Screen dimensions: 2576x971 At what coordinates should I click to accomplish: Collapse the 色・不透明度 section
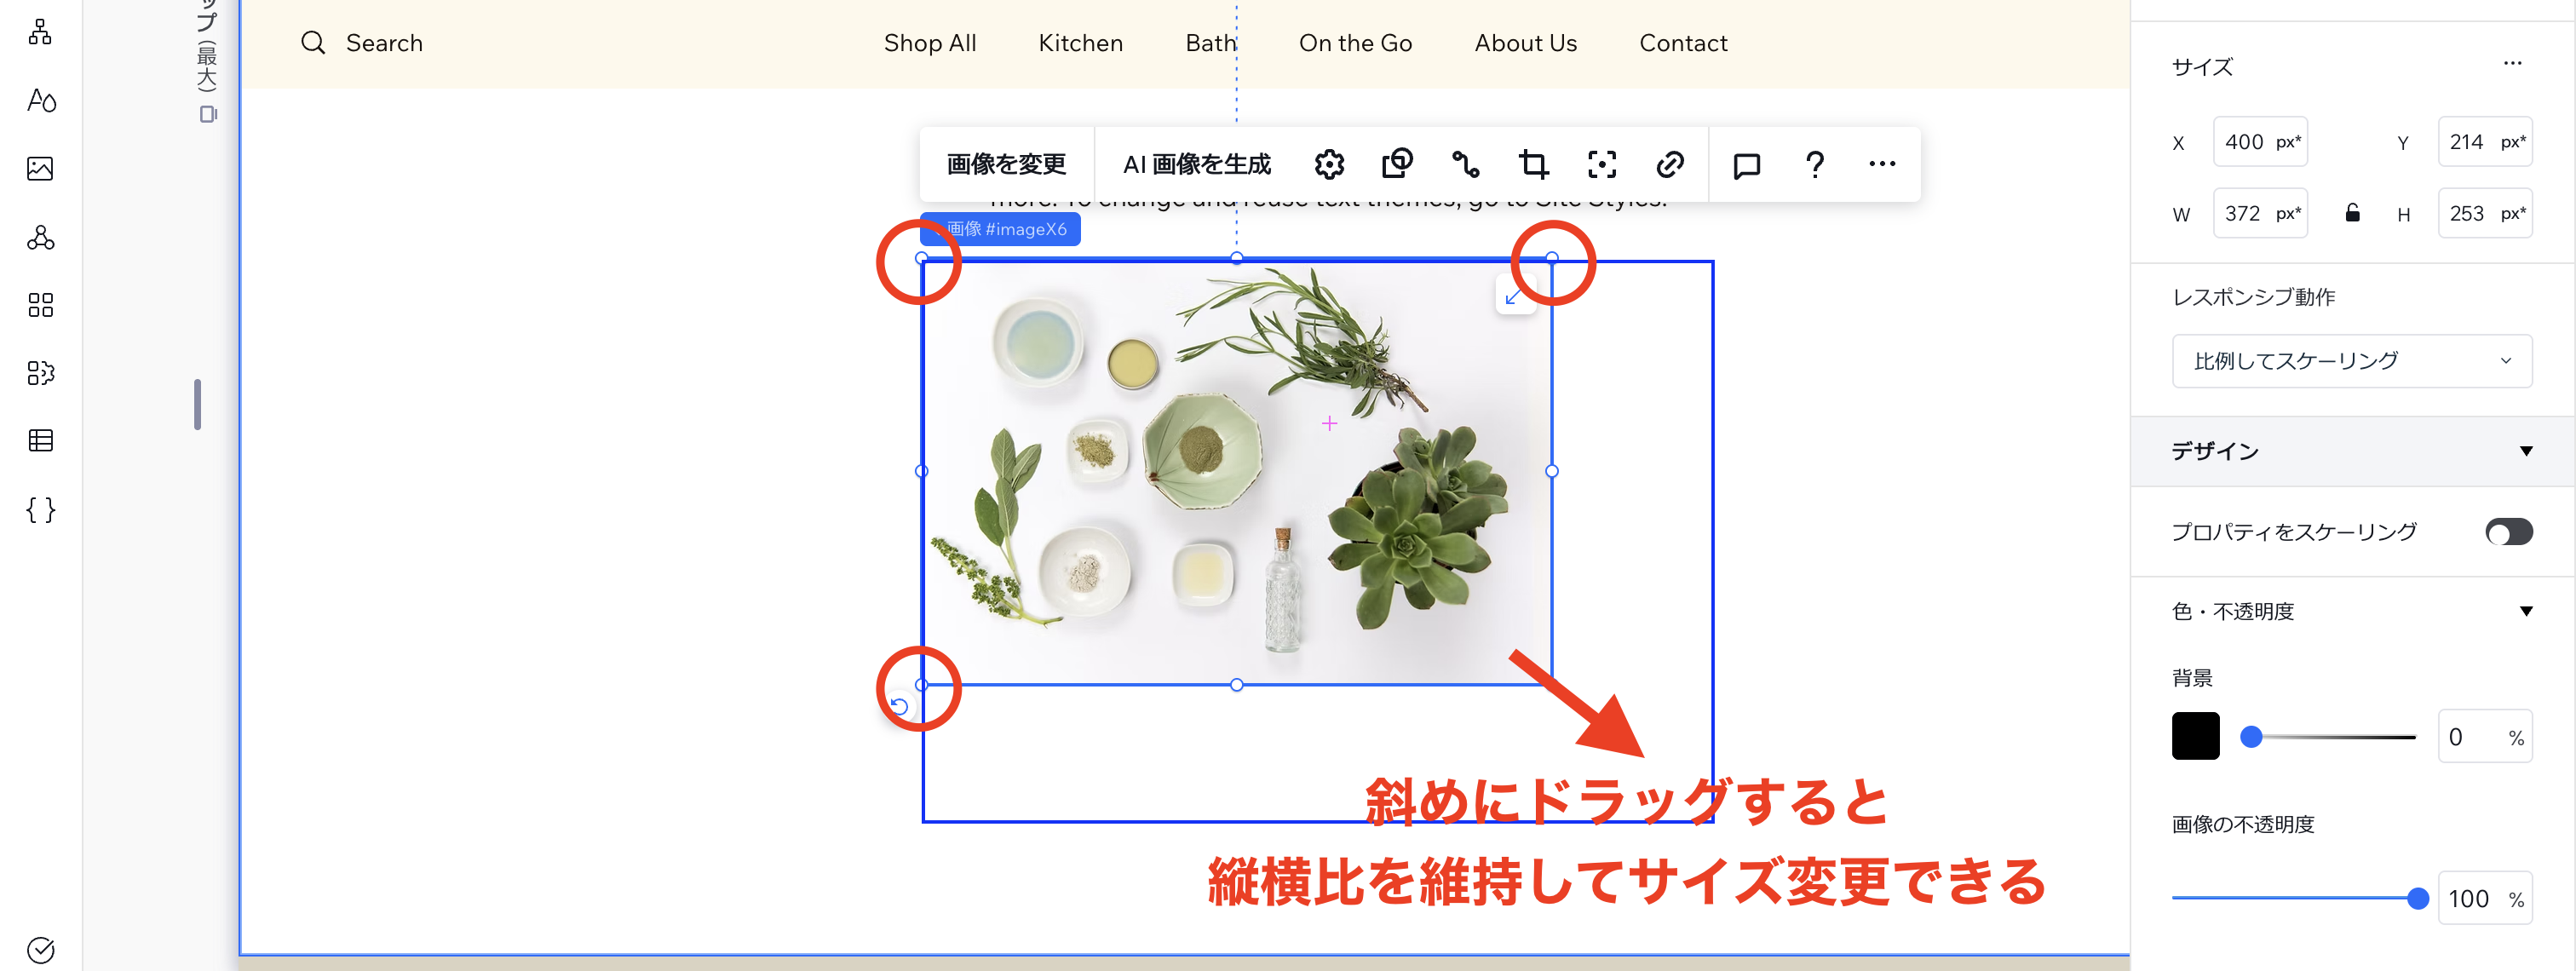2525,610
